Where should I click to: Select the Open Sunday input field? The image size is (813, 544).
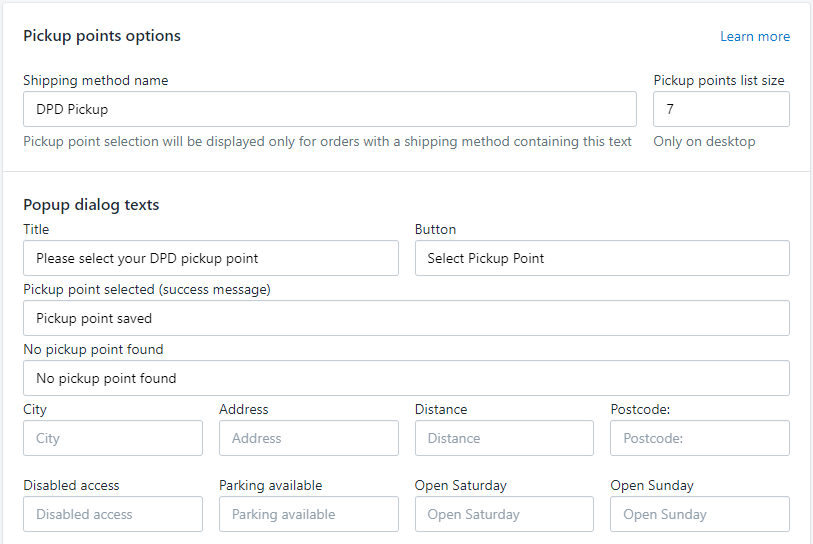(700, 514)
